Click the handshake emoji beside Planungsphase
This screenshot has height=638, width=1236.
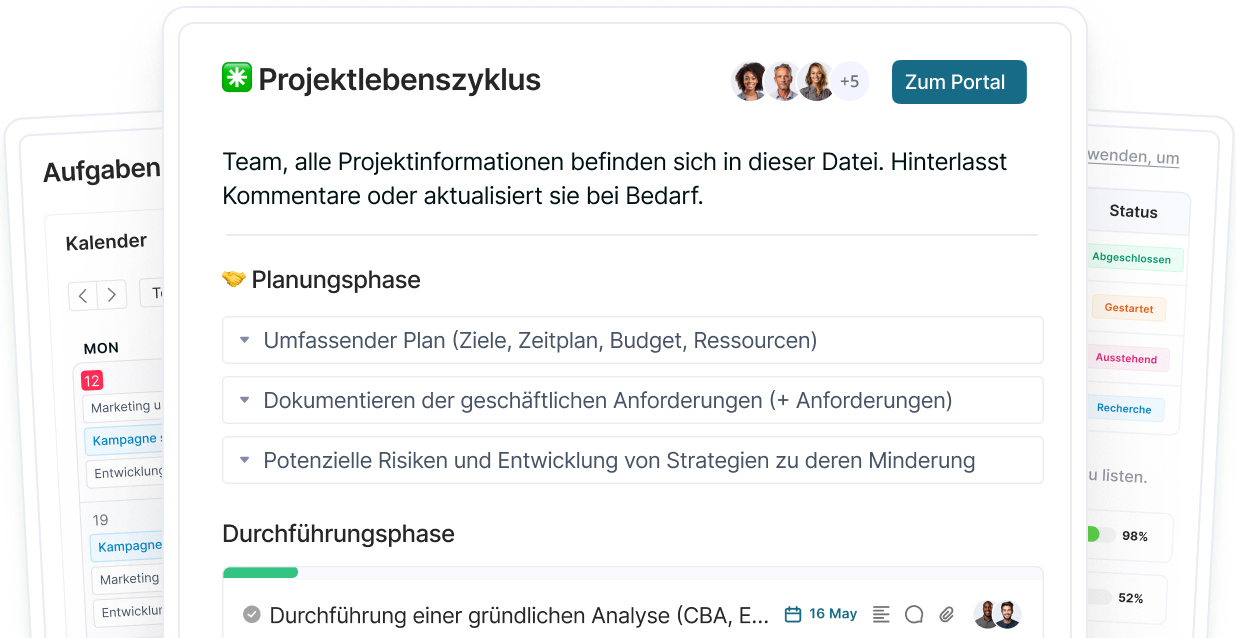pyautogui.click(x=233, y=279)
